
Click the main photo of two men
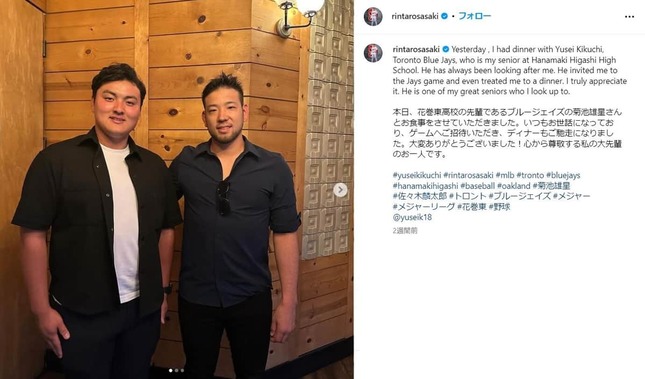(177, 189)
